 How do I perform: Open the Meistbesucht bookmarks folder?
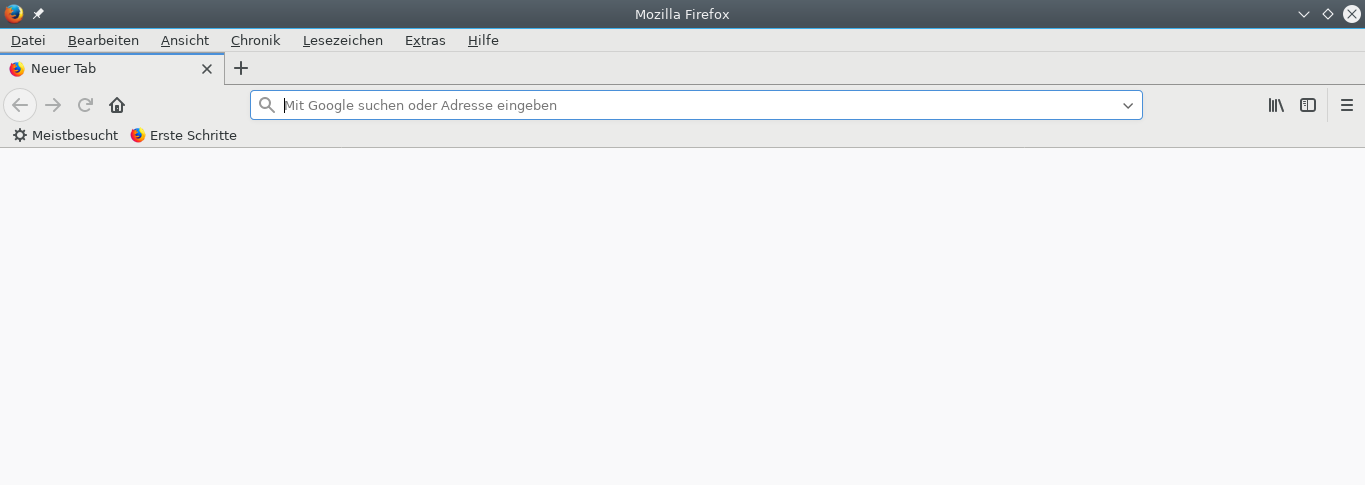(65, 135)
